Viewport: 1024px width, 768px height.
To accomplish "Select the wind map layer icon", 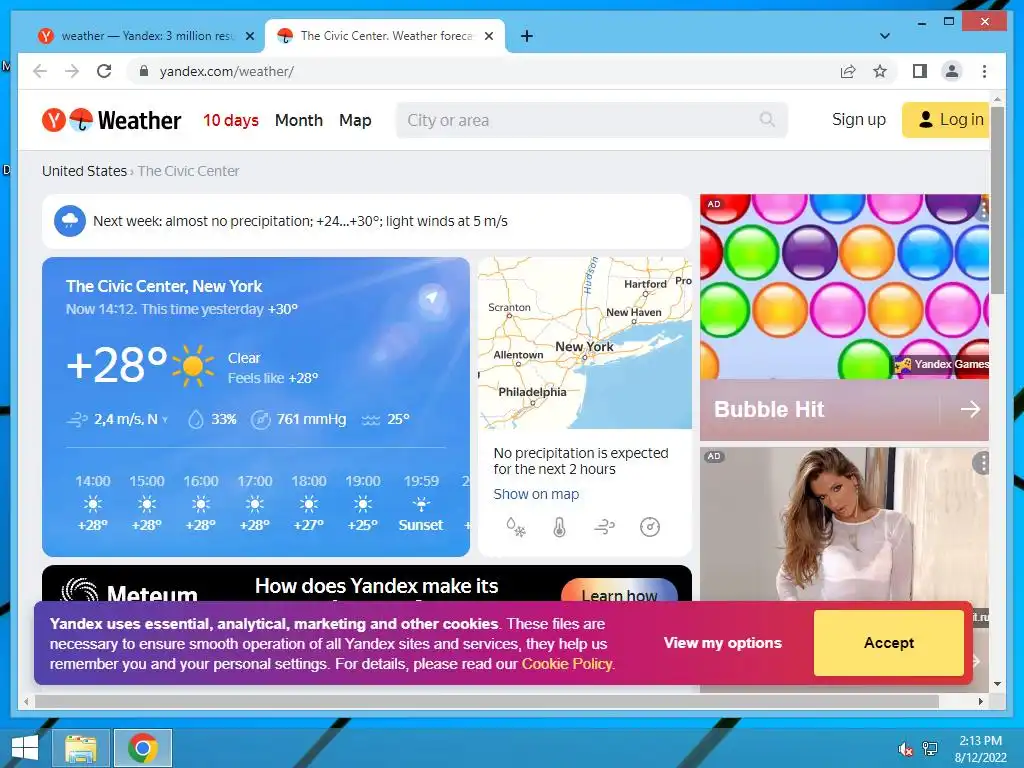I will tap(604, 526).
